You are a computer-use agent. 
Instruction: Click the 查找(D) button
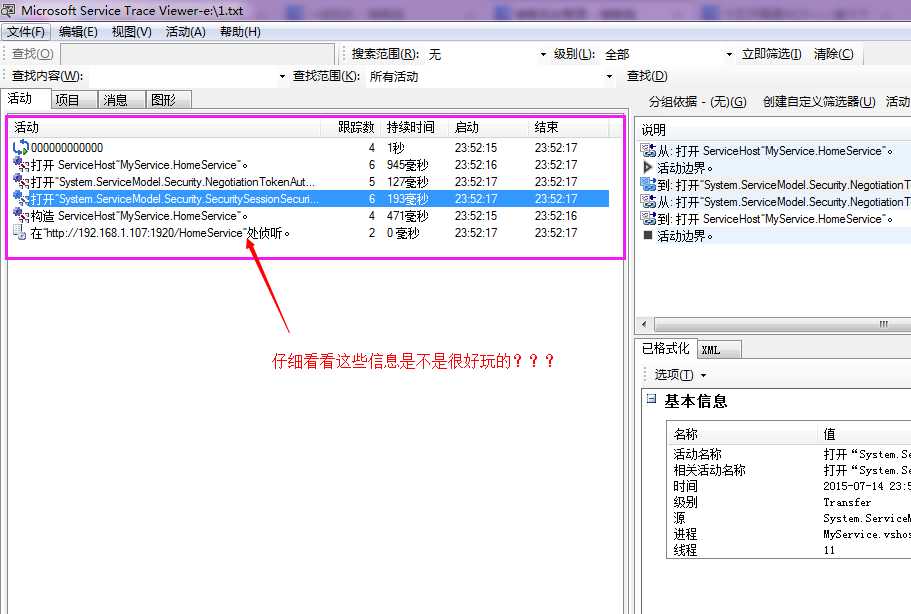click(647, 76)
